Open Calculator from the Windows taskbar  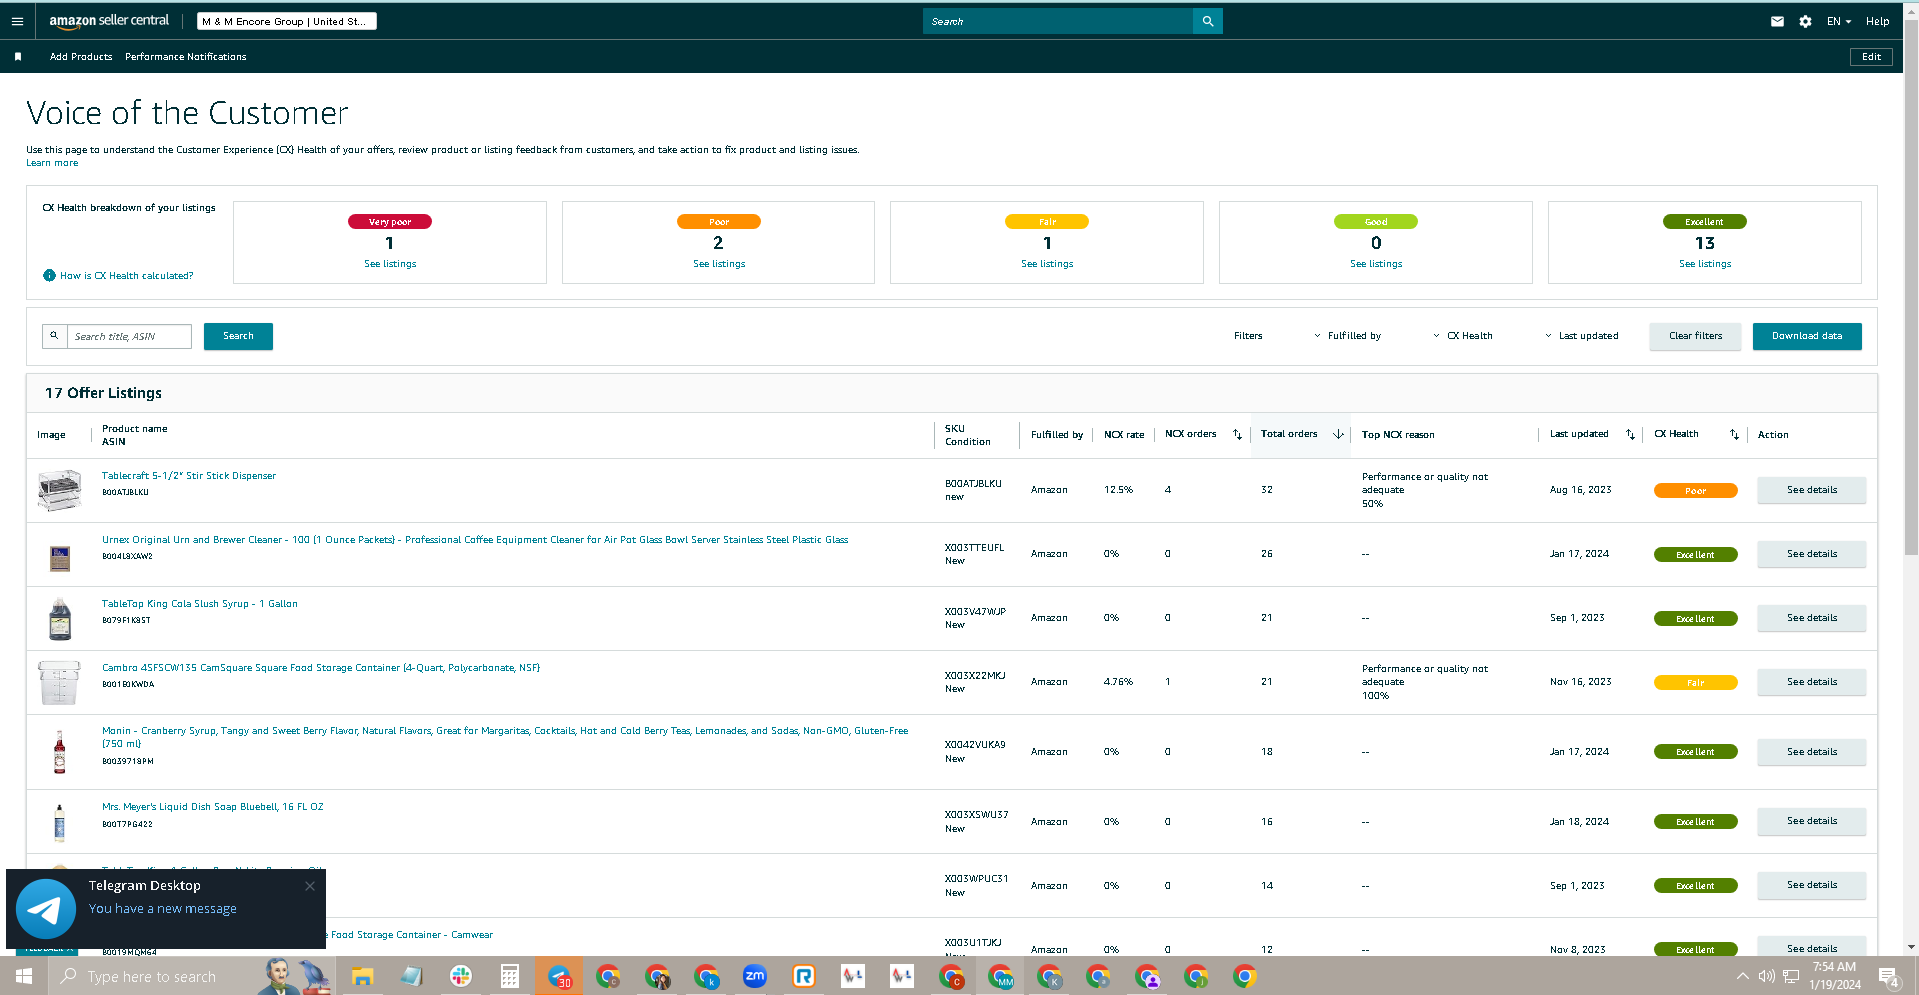510,976
